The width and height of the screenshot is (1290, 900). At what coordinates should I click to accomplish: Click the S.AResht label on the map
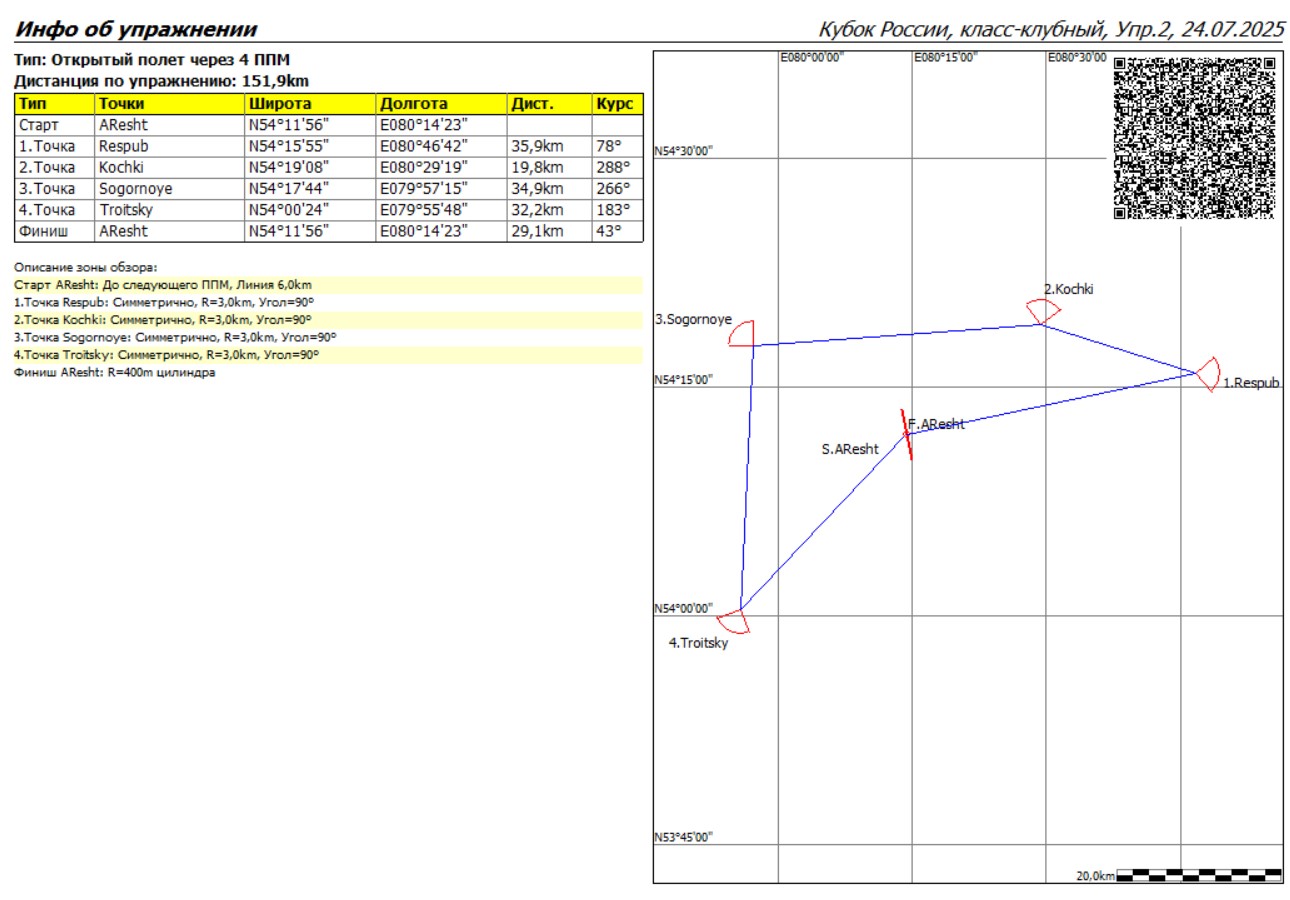point(849,449)
